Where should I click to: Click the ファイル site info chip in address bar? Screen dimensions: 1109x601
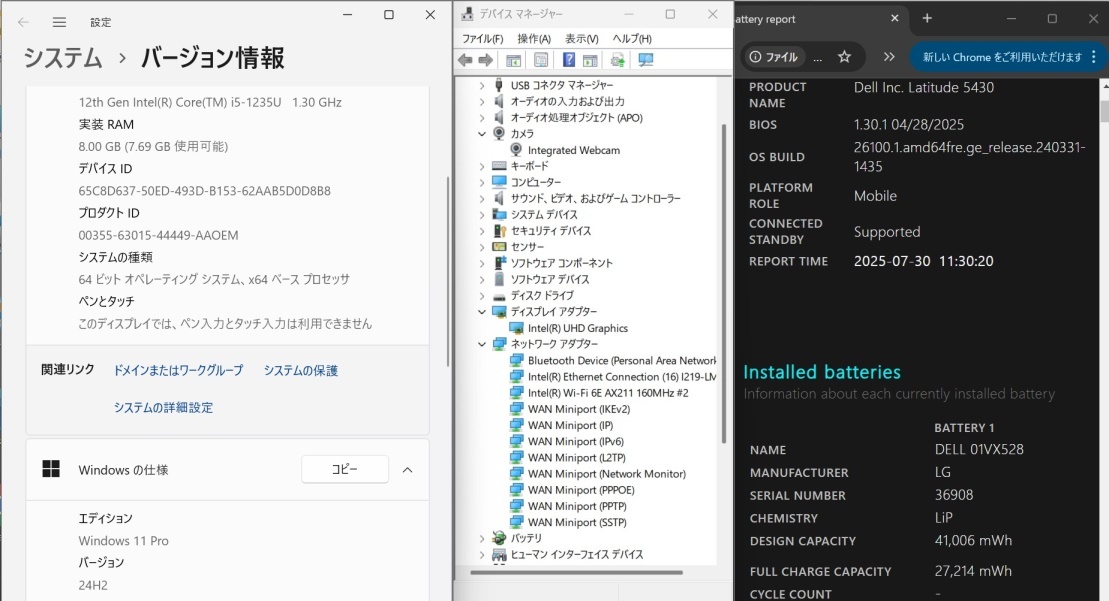(773, 57)
